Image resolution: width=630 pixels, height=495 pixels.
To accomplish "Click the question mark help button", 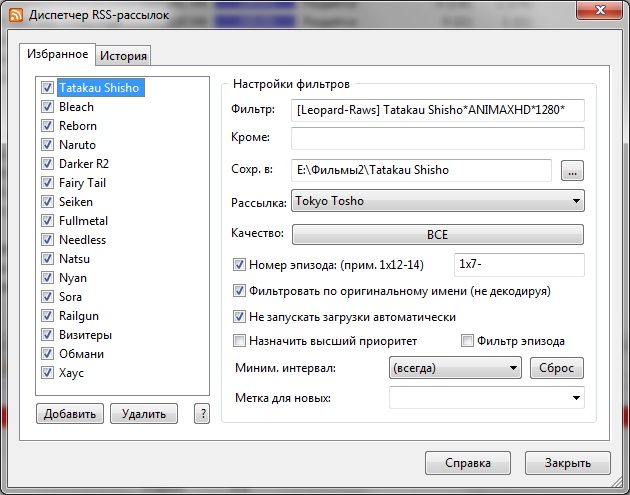I will click(204, 414).
